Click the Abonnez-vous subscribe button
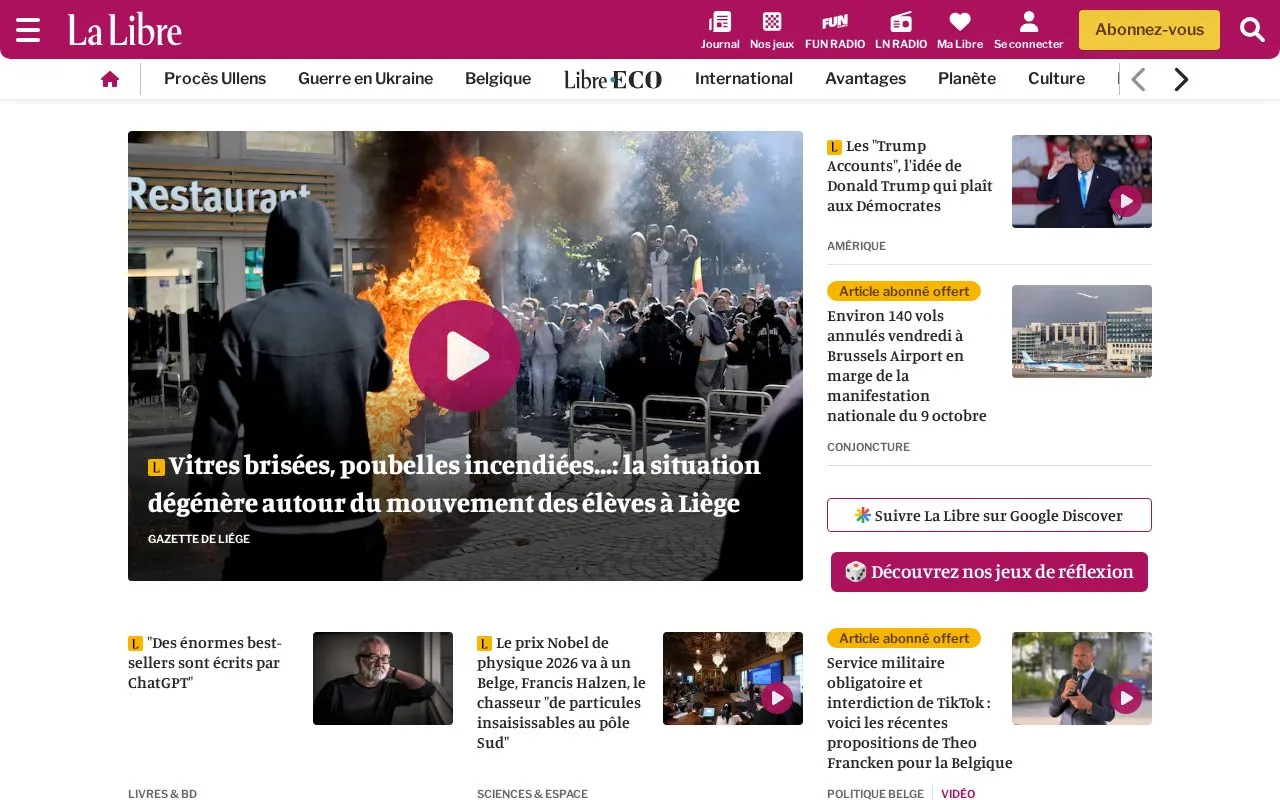Screen dimensions: 1280x800 [1149, 30]
